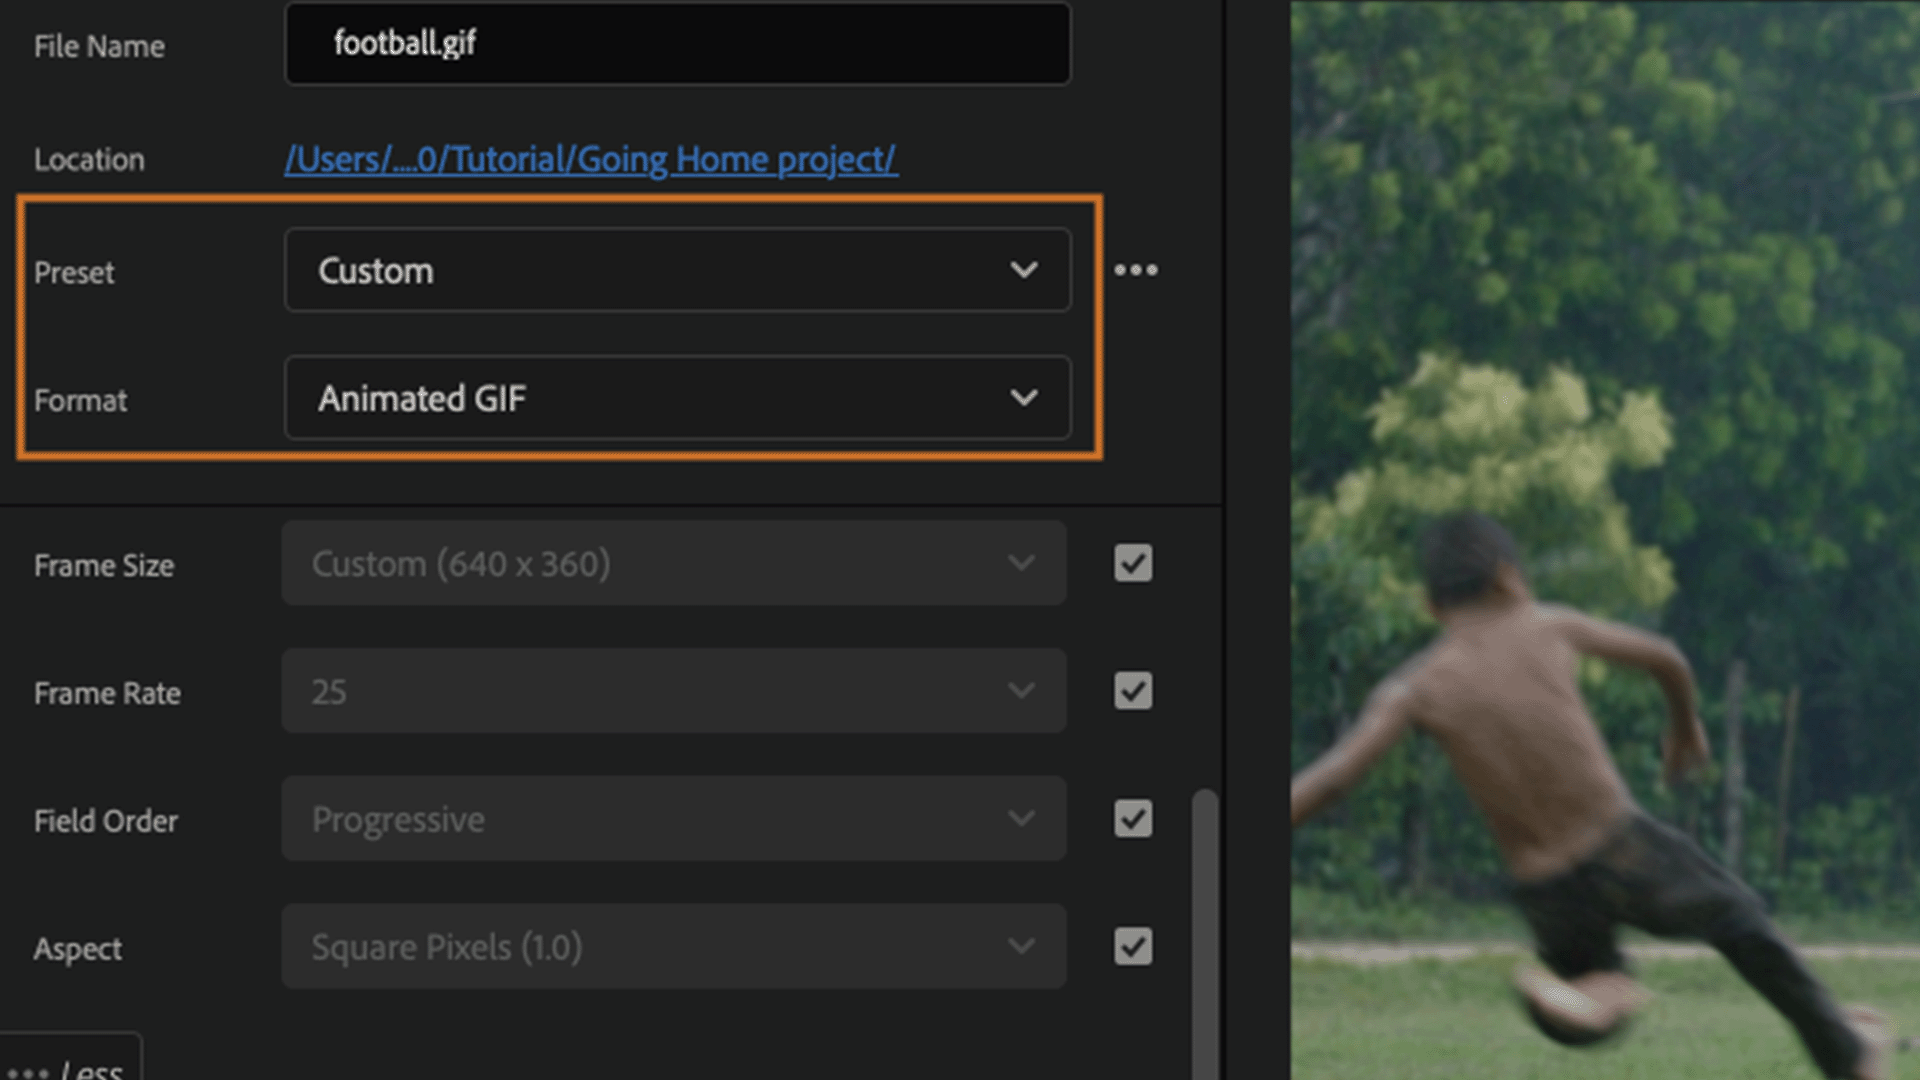
Task: Click the File Name field football.gif
Action: click(677, 43)
